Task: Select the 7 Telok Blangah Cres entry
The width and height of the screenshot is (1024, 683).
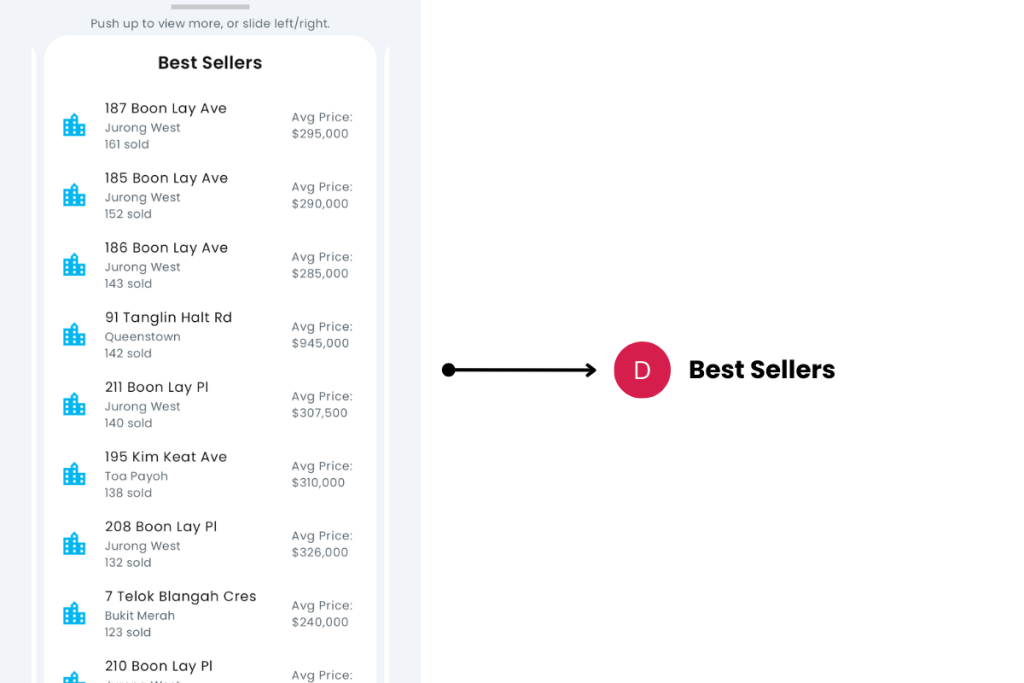Action: (x=180, y=596)
